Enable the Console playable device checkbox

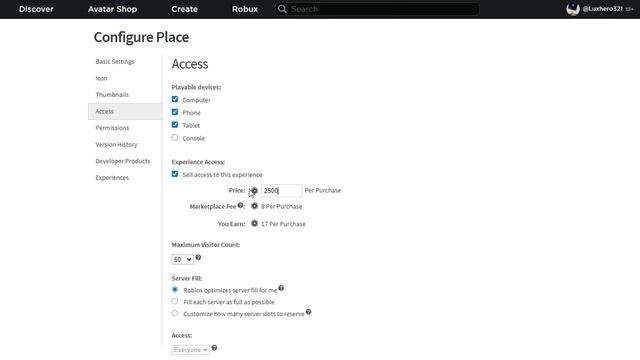pos(175,138)
